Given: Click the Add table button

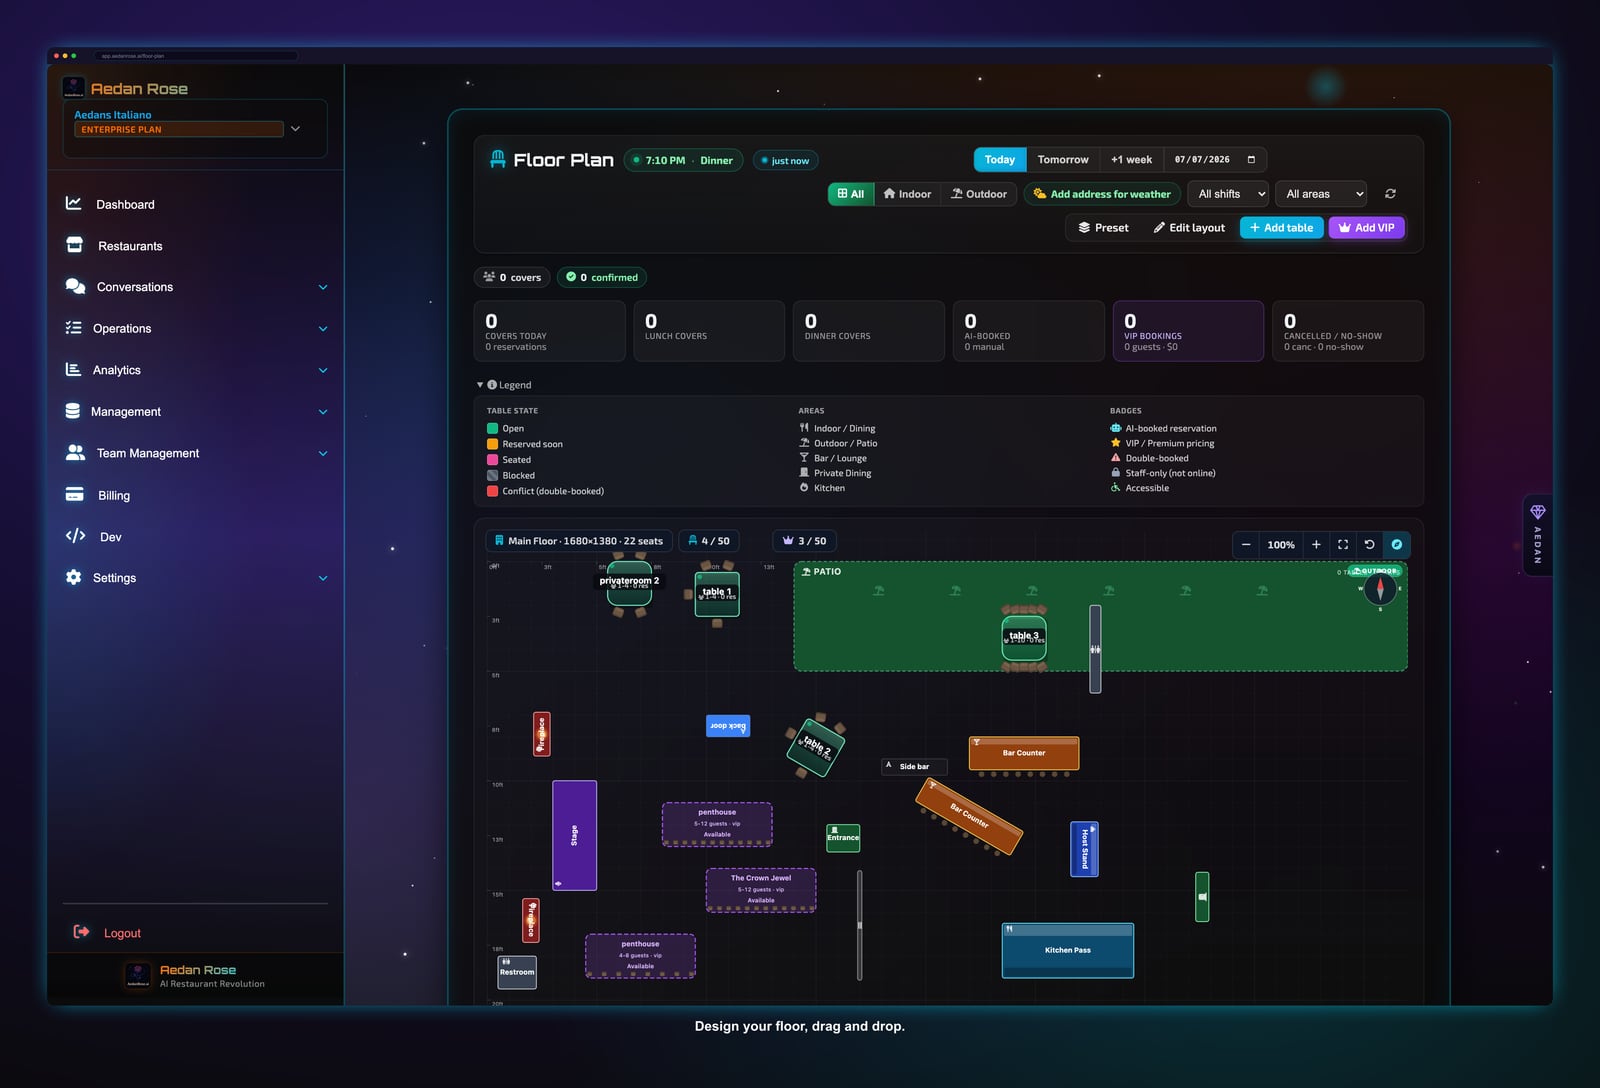Looking at the screenshot, I should pos(1282,228).
